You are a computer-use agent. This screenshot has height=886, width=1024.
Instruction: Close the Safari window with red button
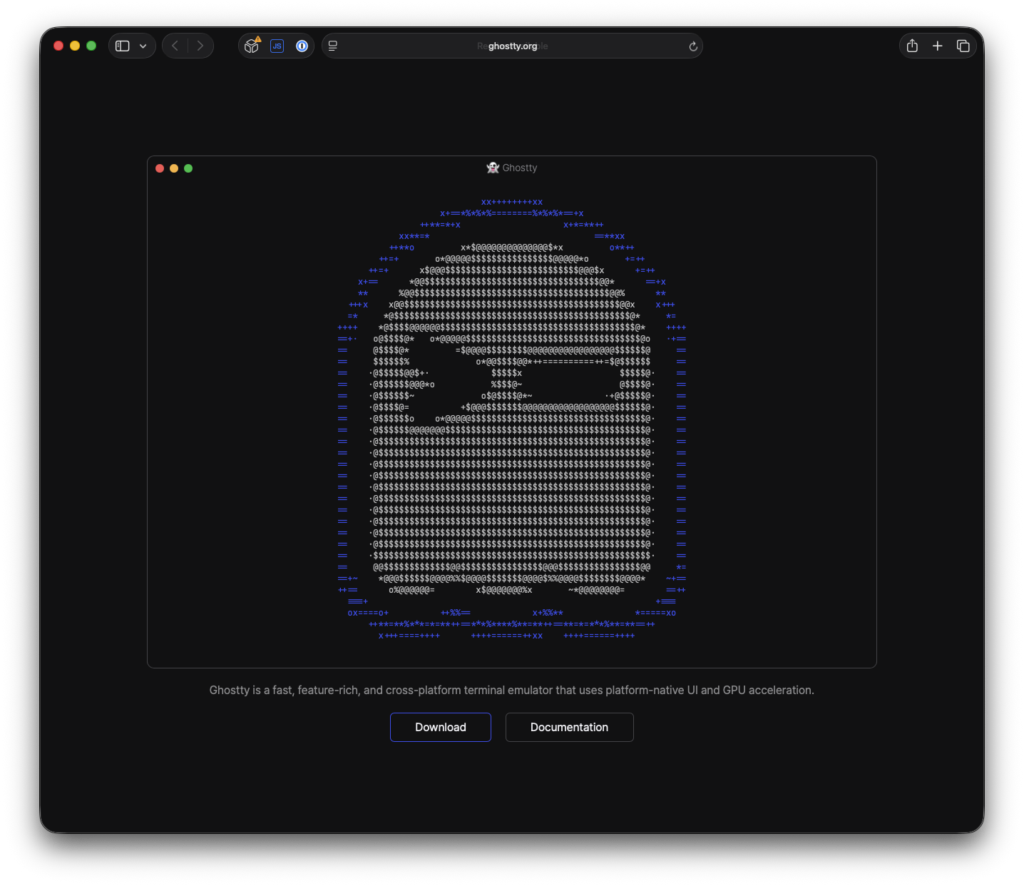click(x=58, y=46)
